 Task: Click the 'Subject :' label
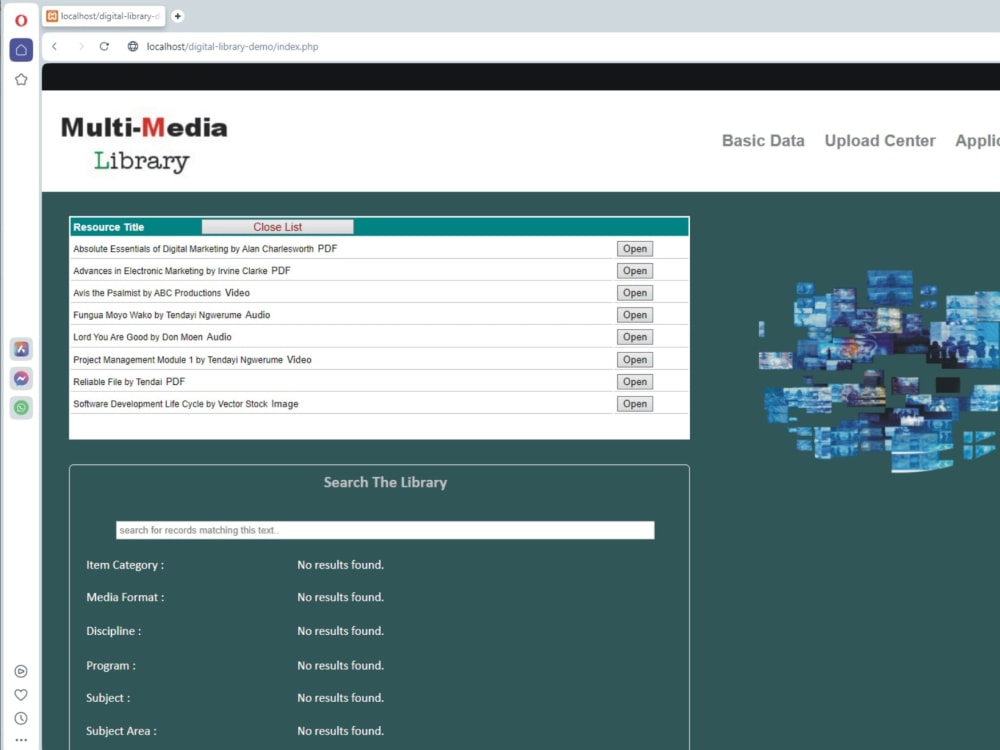[x=108, y=698]
